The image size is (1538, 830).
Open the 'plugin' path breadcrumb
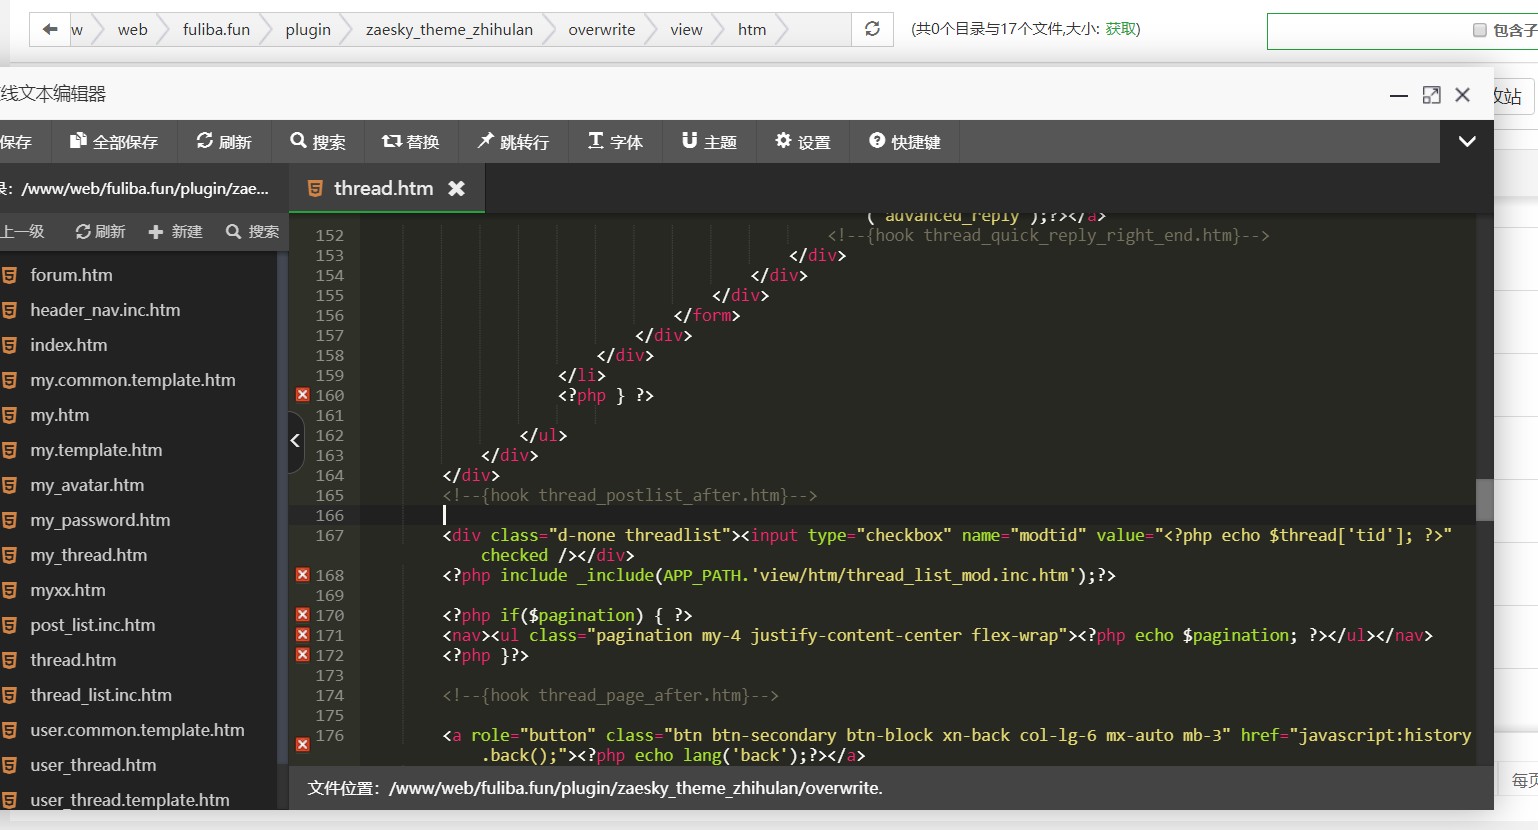click(308, 29)
